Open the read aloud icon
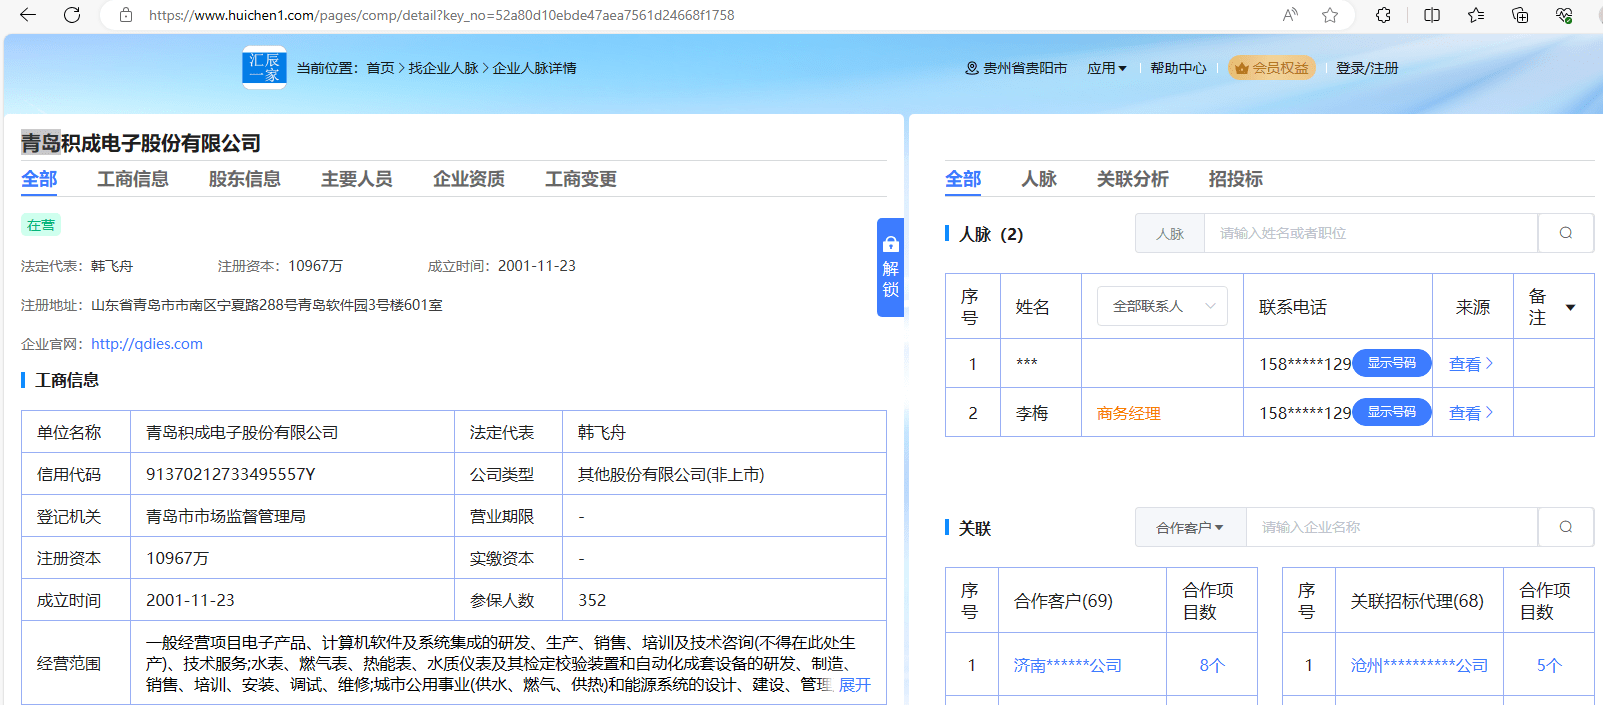Image resolution: width=1603 pixels, height=705 pixels. 1290,15
